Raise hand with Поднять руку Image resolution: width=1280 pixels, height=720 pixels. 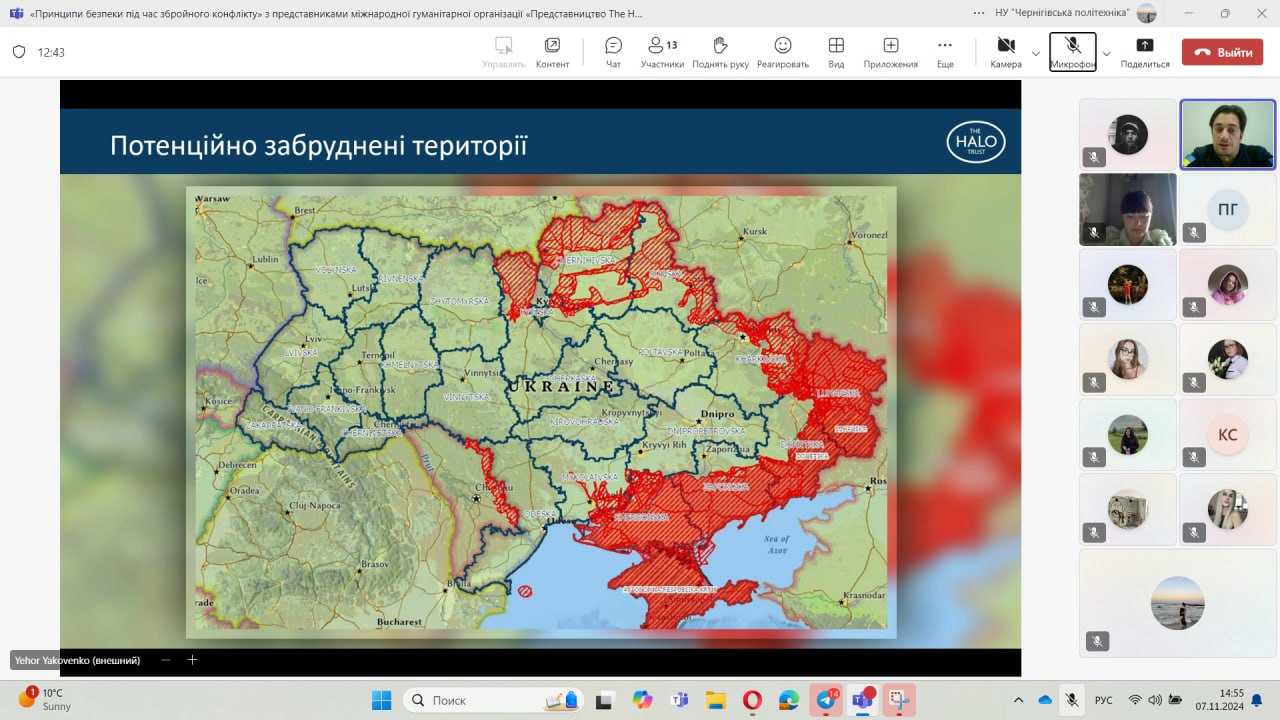click(x=720, y=52)
